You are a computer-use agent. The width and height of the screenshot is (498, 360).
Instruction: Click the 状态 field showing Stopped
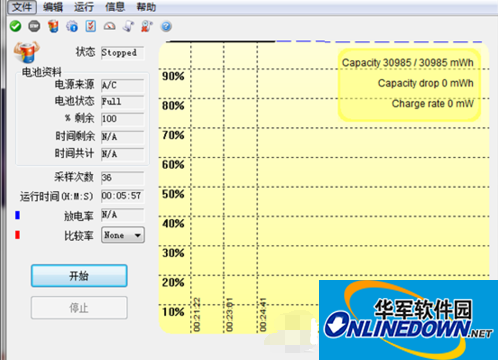point(123,53)
